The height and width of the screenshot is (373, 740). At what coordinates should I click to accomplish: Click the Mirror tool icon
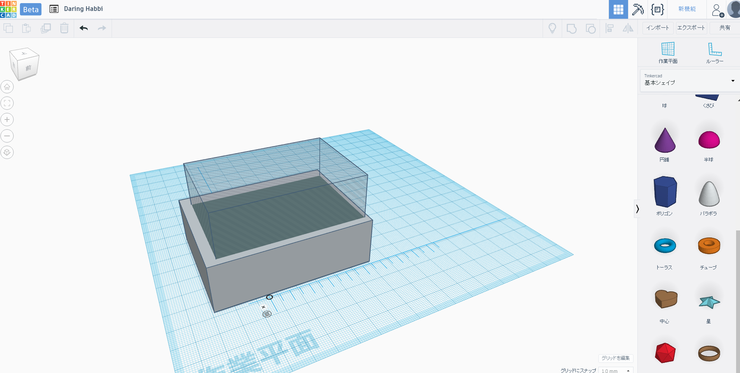point(628,28)
